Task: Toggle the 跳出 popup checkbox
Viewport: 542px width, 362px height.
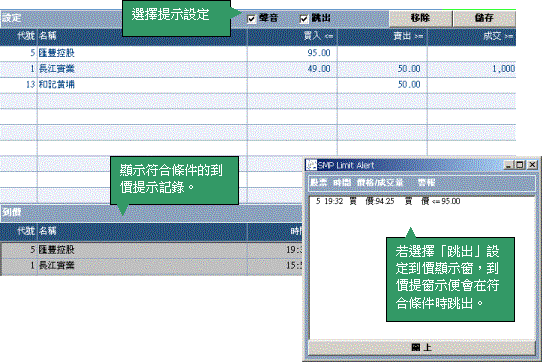Action: (304, 19)
